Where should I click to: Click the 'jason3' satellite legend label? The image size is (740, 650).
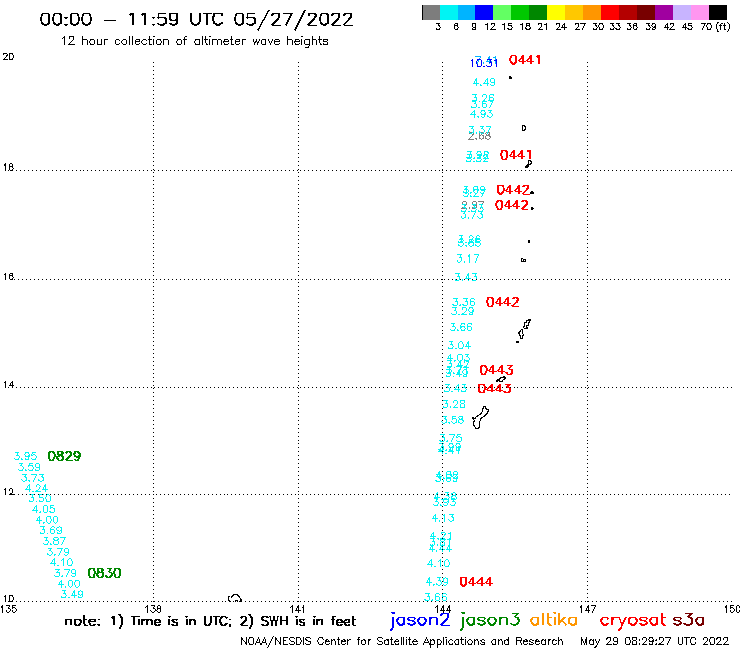tap(490, 620)
